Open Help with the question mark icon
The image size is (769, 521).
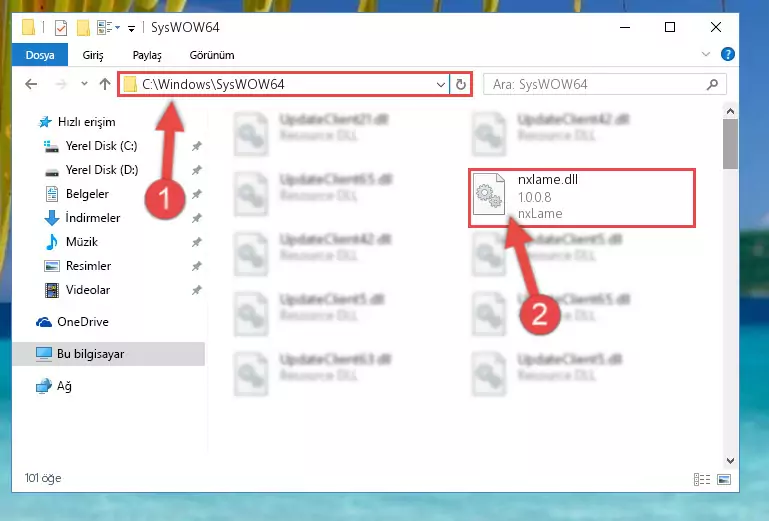[x=728, y=54]
